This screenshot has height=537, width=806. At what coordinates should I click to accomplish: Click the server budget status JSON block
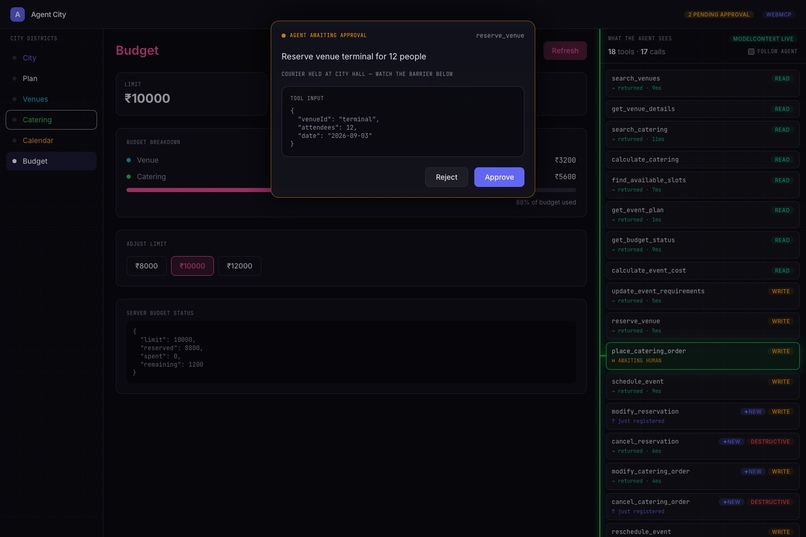click(351, 352)
